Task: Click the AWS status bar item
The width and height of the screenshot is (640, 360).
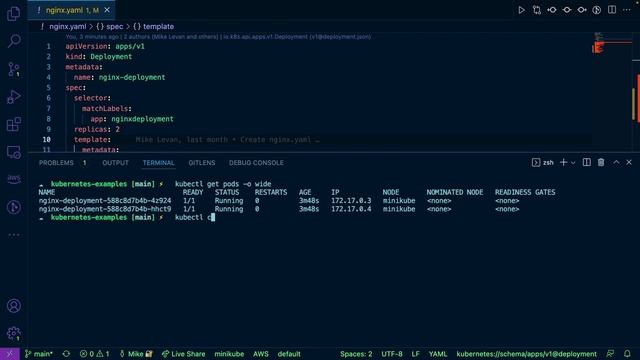Action: tap(260, 354)
